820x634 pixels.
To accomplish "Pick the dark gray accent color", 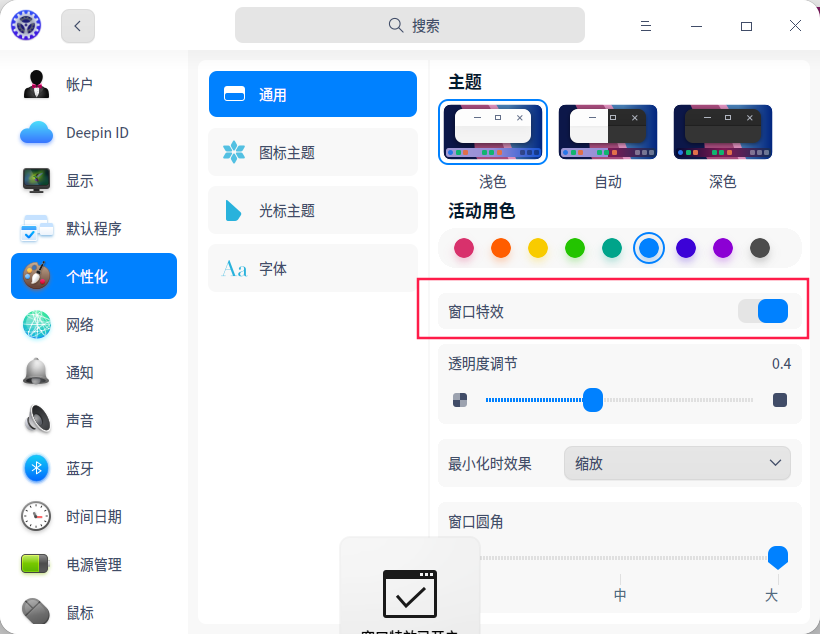I will pyautogui.click(x=760, y=248).
